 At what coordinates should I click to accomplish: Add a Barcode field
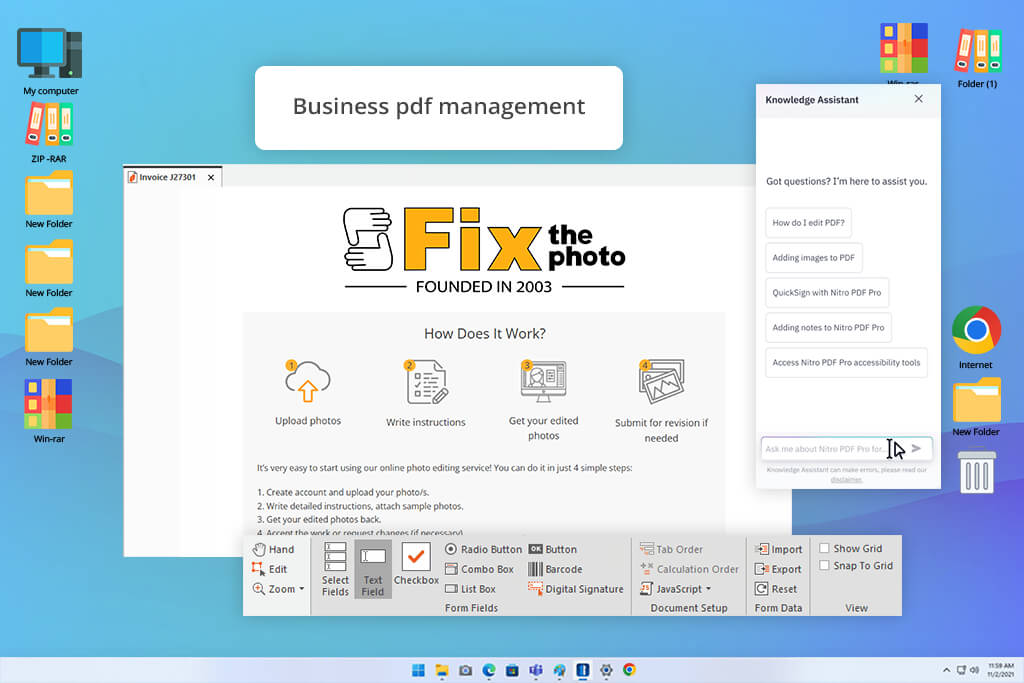pos(555,569)
